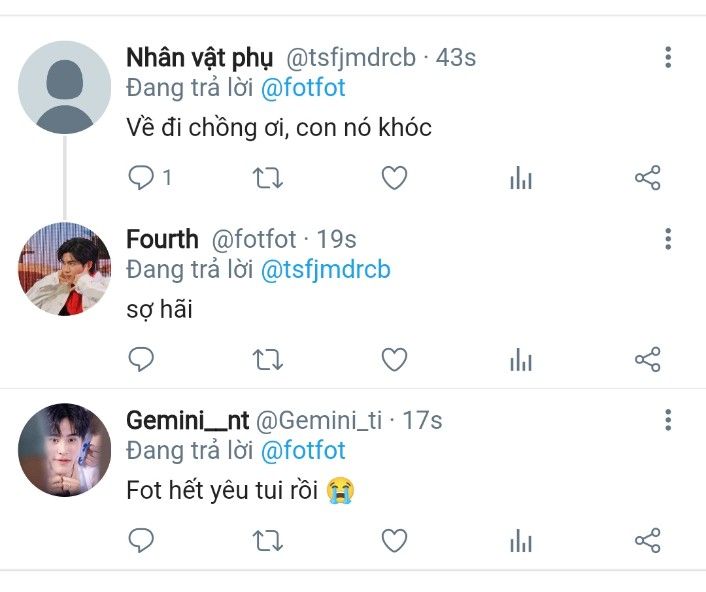Open the Nhân vật phụ display name
The width and height of the screenshot is (706, 592).
(199, 58)
